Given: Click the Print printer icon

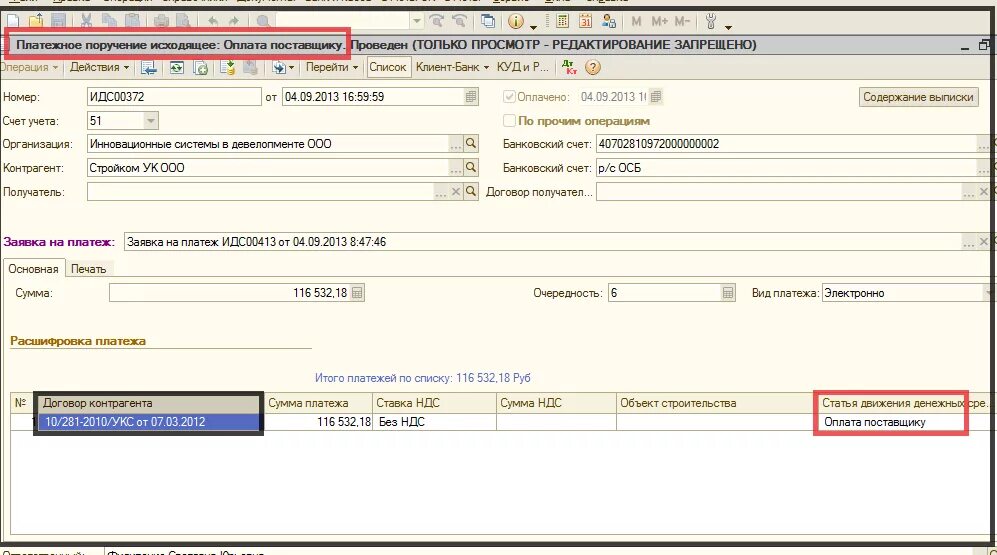Looking at the screenshot, I should (x=162, y=21).
